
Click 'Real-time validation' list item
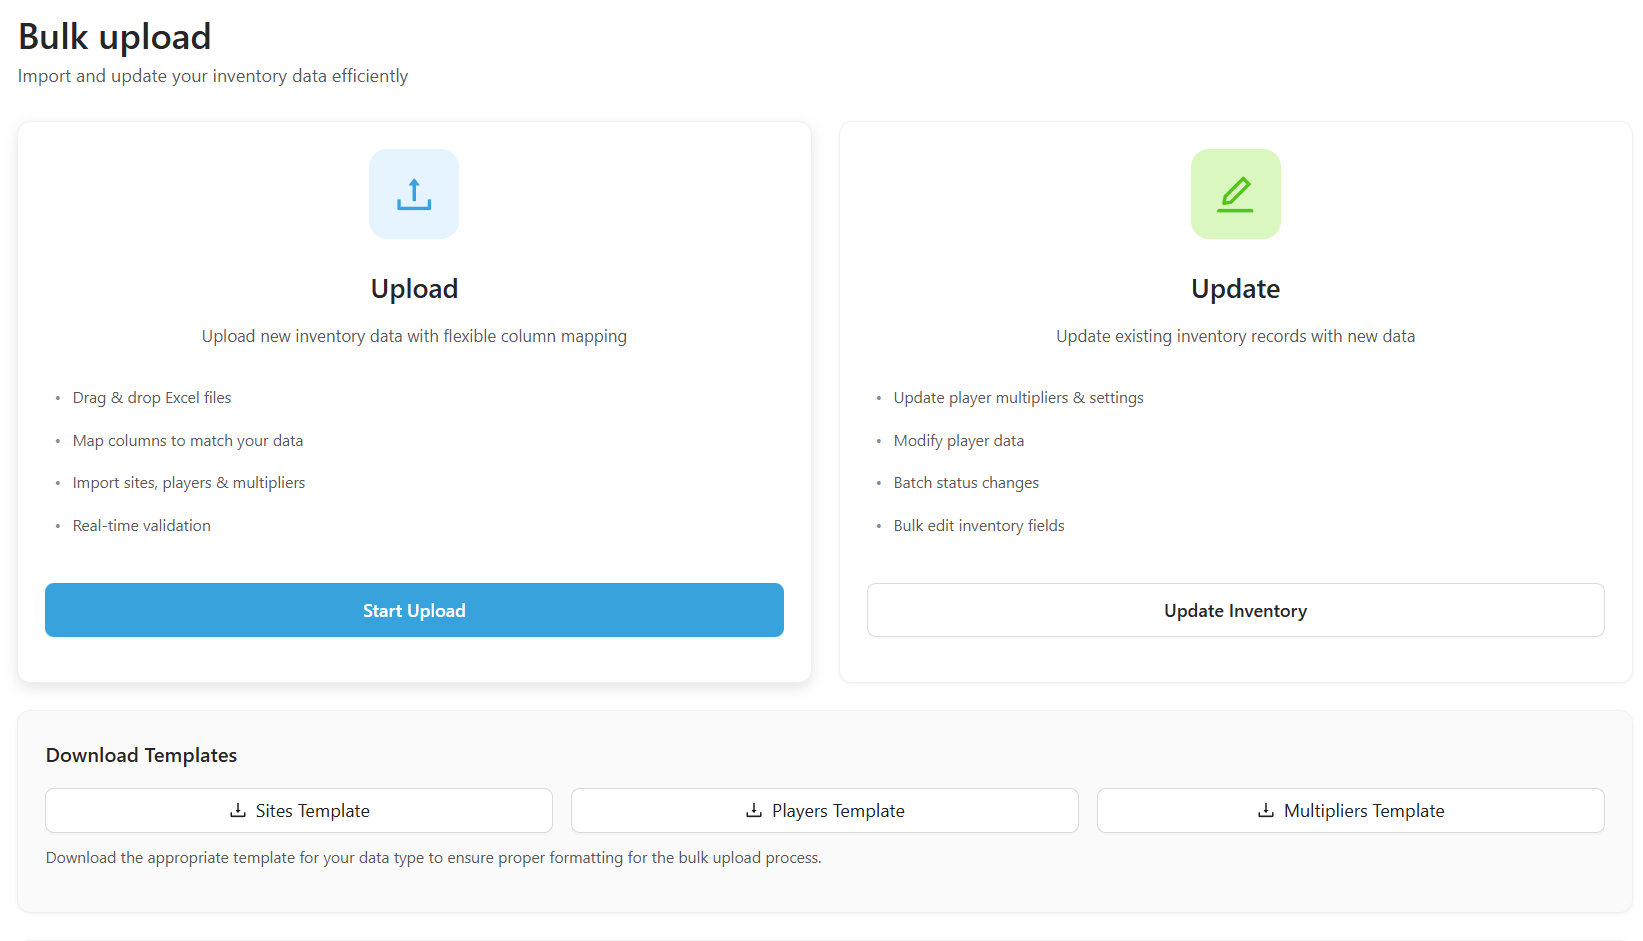[142, 526]
